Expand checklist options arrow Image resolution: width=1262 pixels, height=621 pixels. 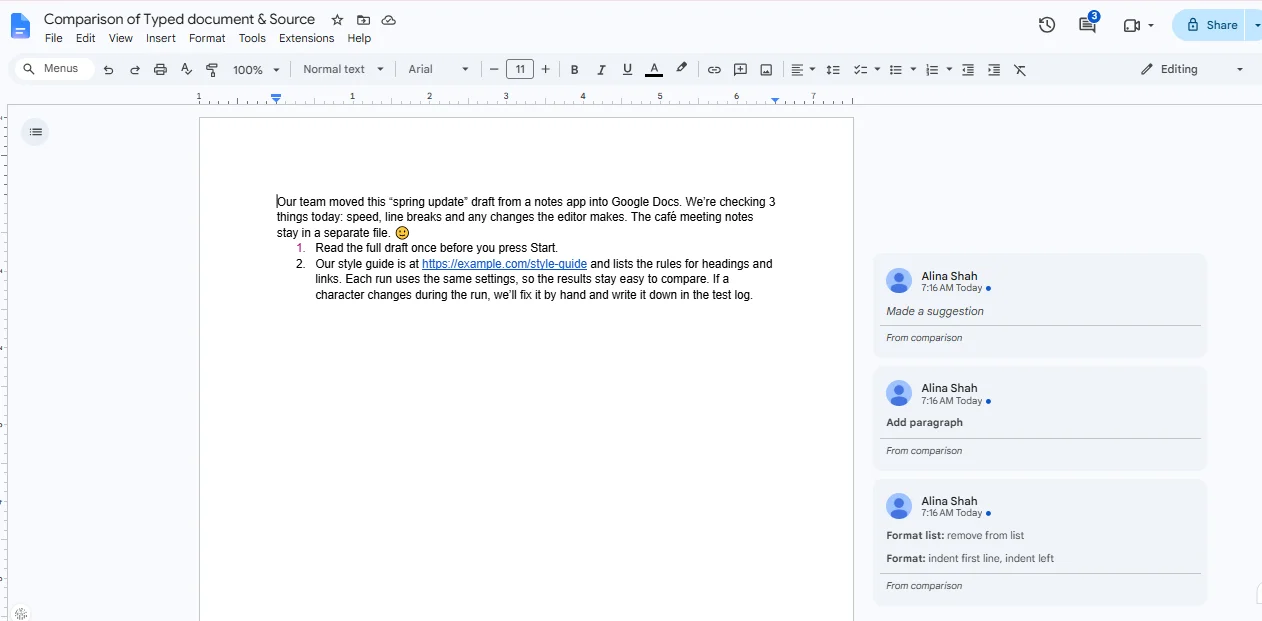(x=877, y=70)
